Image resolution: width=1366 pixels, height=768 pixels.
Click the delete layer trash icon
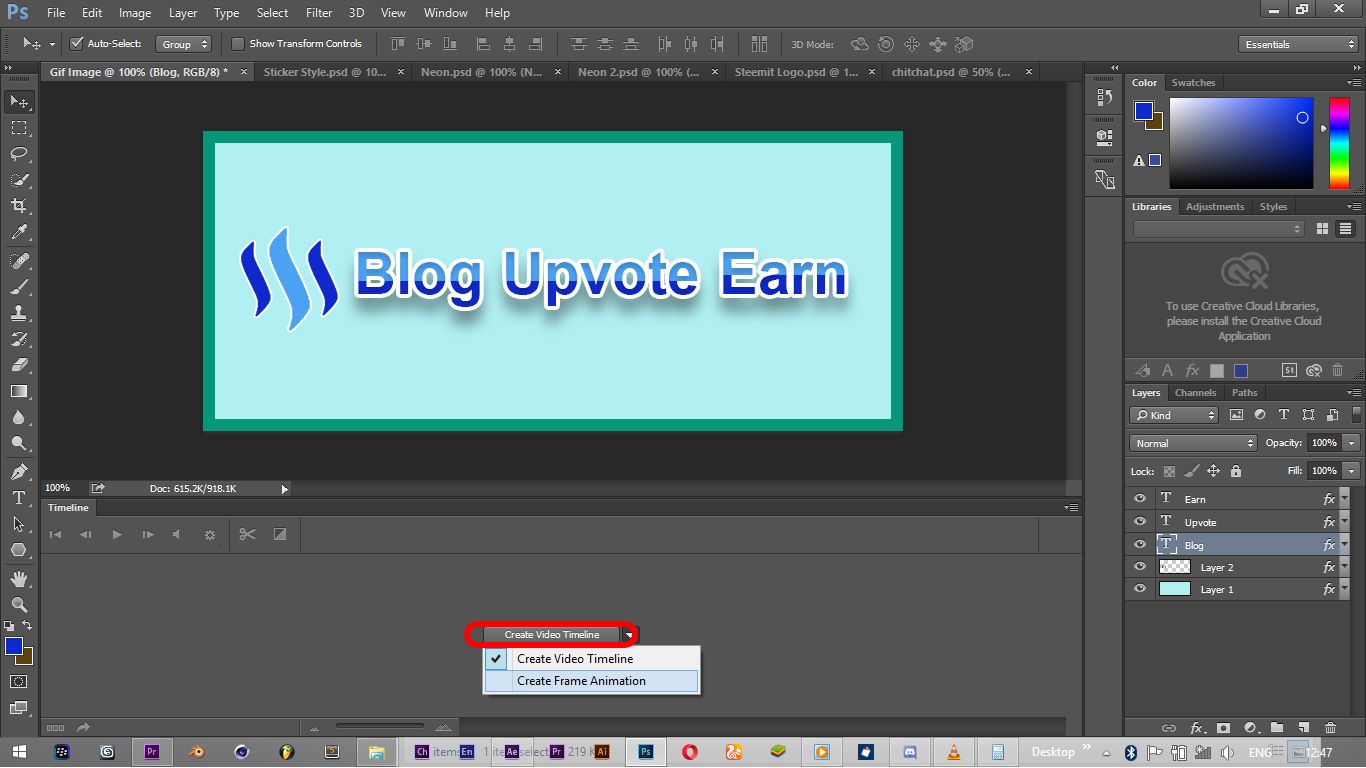pos(1330,728)
